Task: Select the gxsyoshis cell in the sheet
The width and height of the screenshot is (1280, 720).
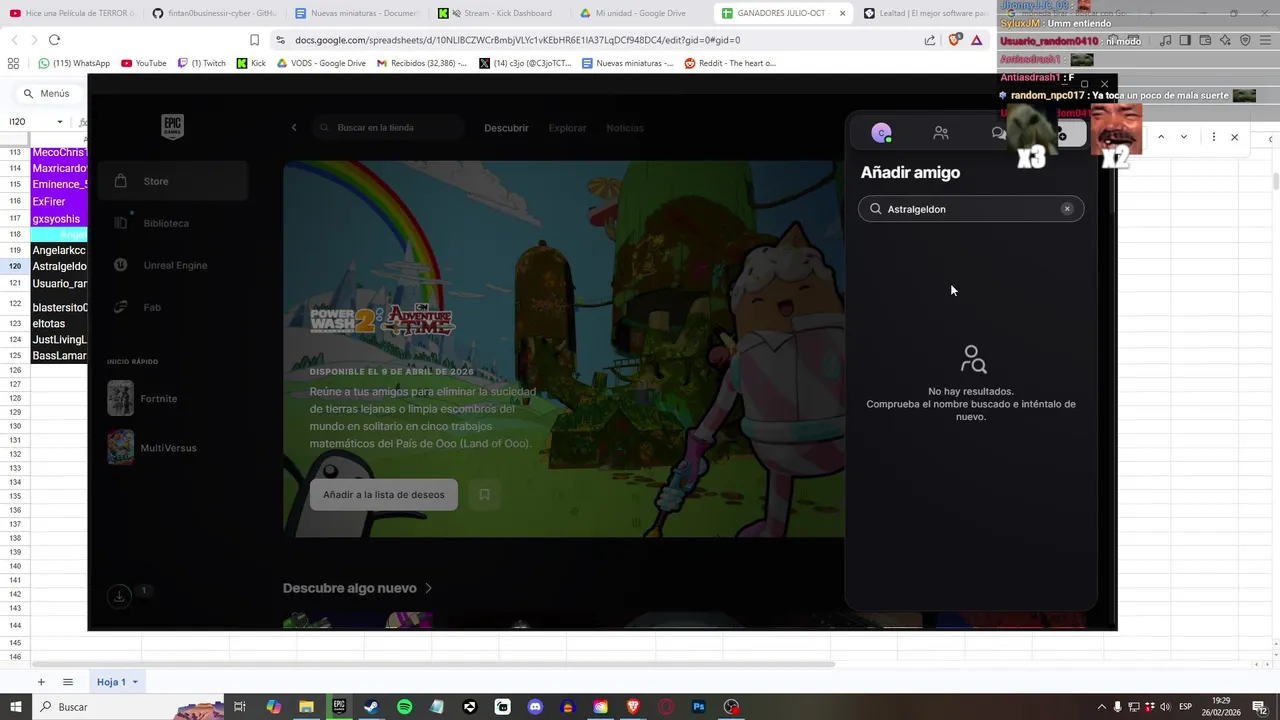Action: pos(59,219)
